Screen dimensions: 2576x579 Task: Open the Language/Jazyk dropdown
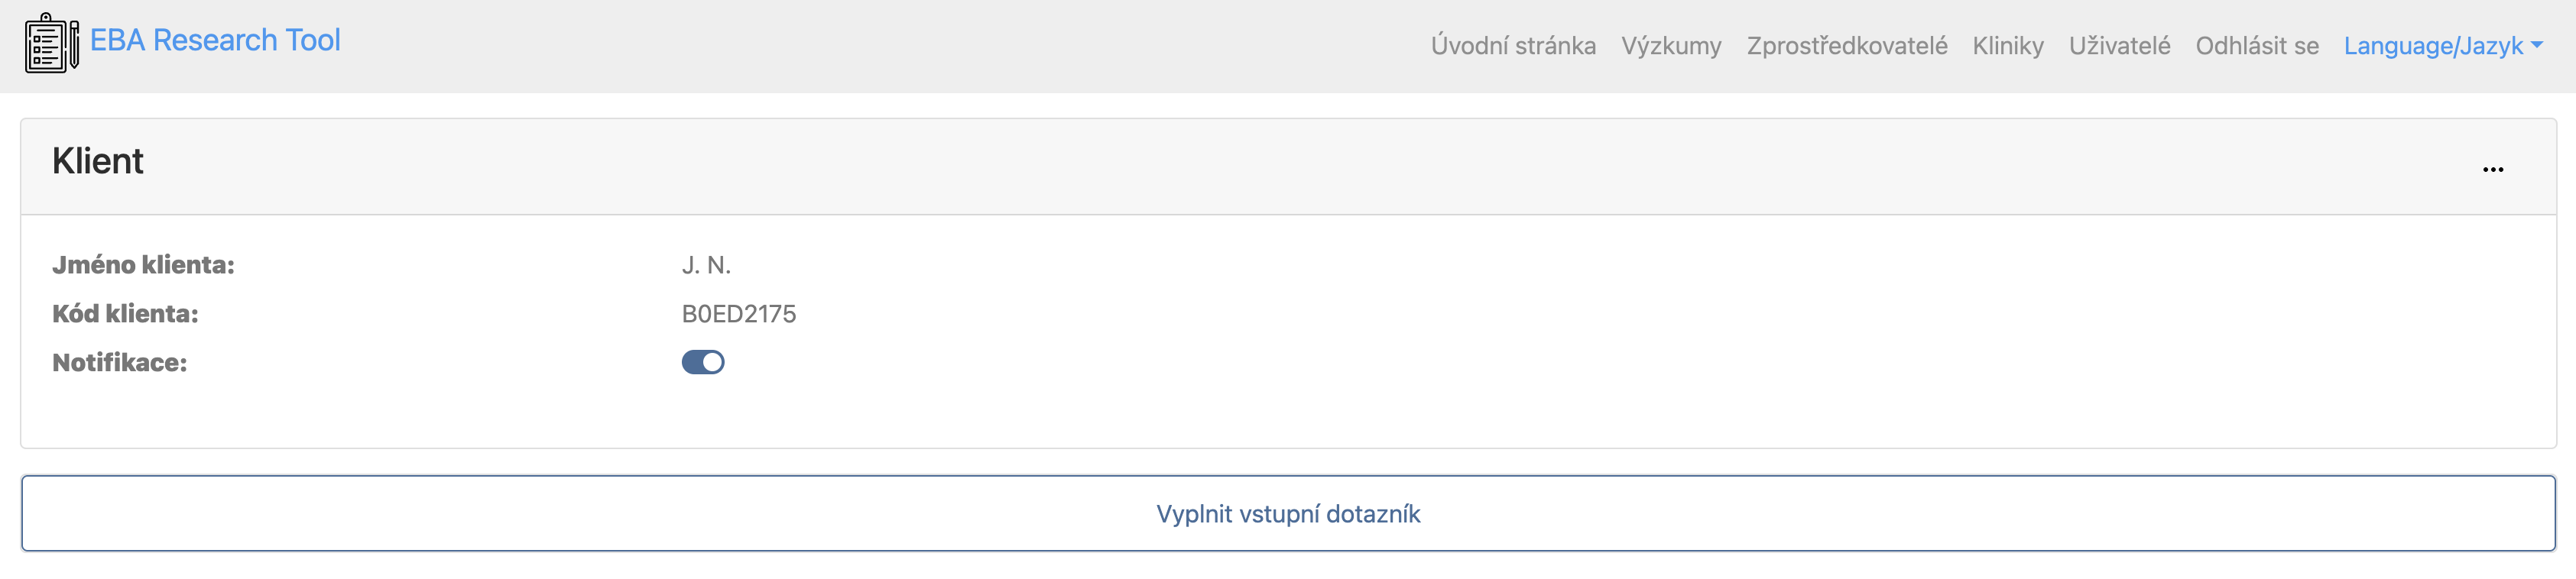2432,46
